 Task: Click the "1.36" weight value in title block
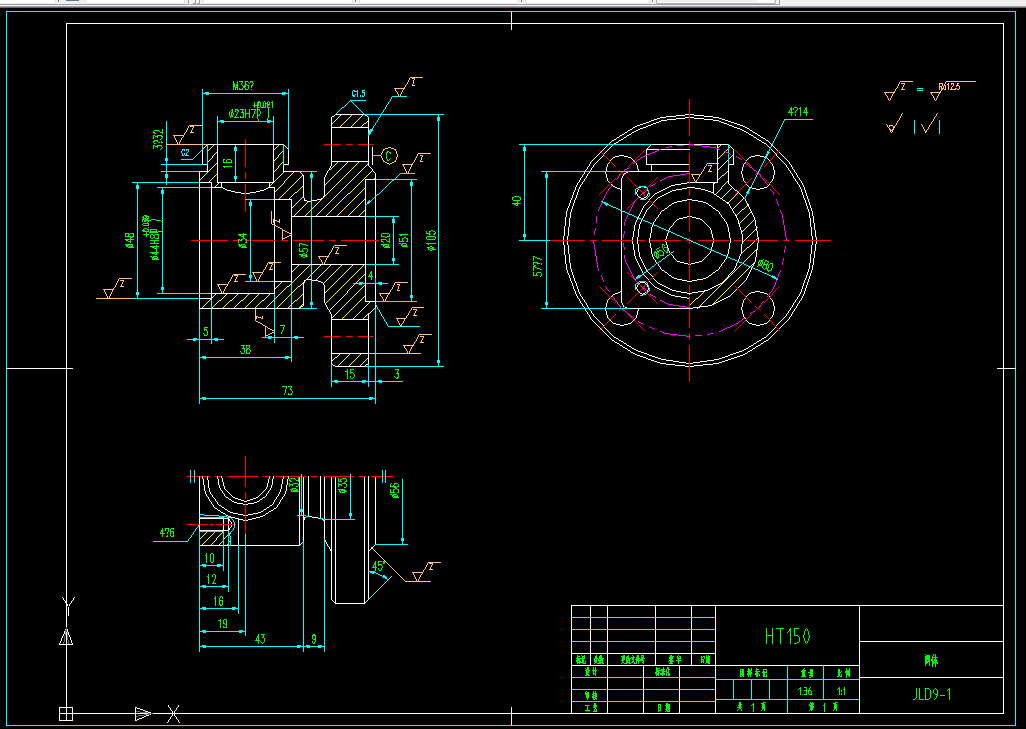tap(805, 691)
